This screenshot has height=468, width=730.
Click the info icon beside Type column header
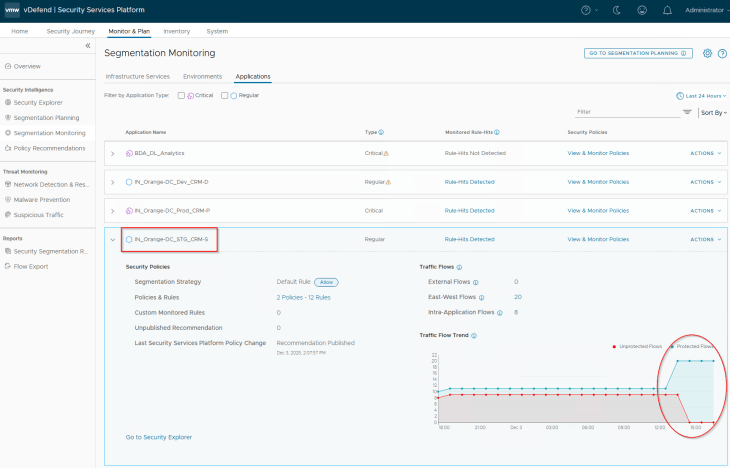(382, 132)
